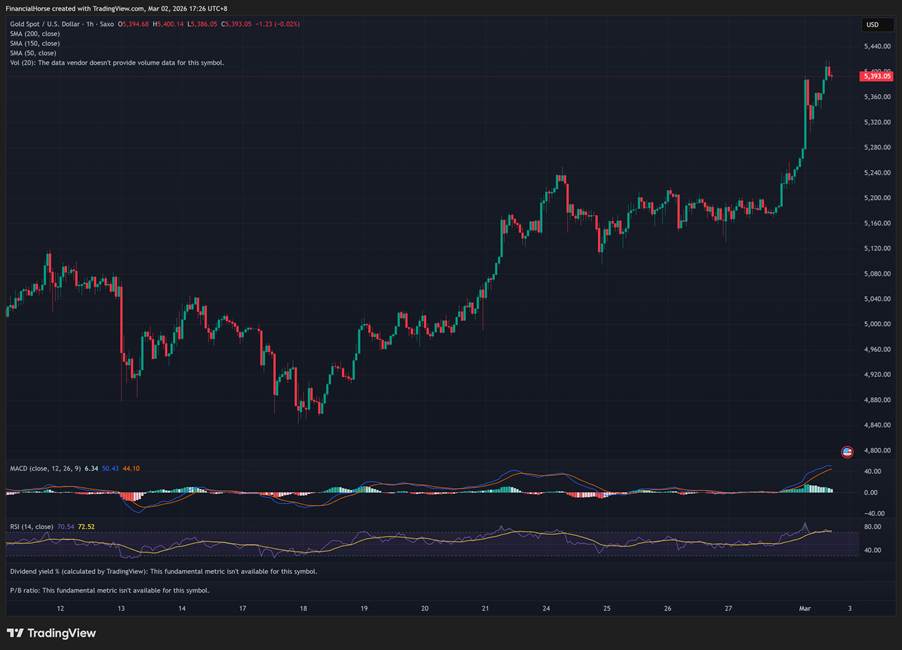Click date 24 on the time axis

pos(547,608)
